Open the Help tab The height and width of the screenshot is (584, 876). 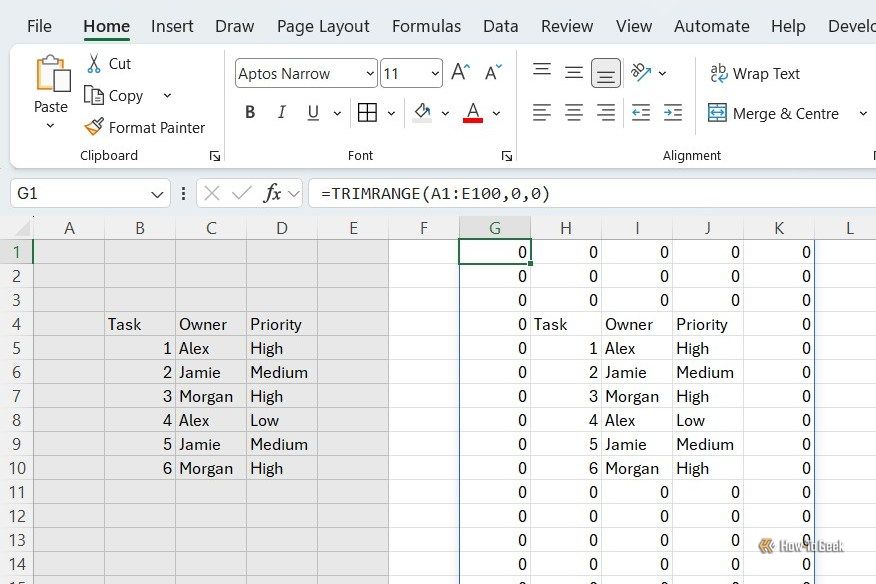(x=788, y=26)
